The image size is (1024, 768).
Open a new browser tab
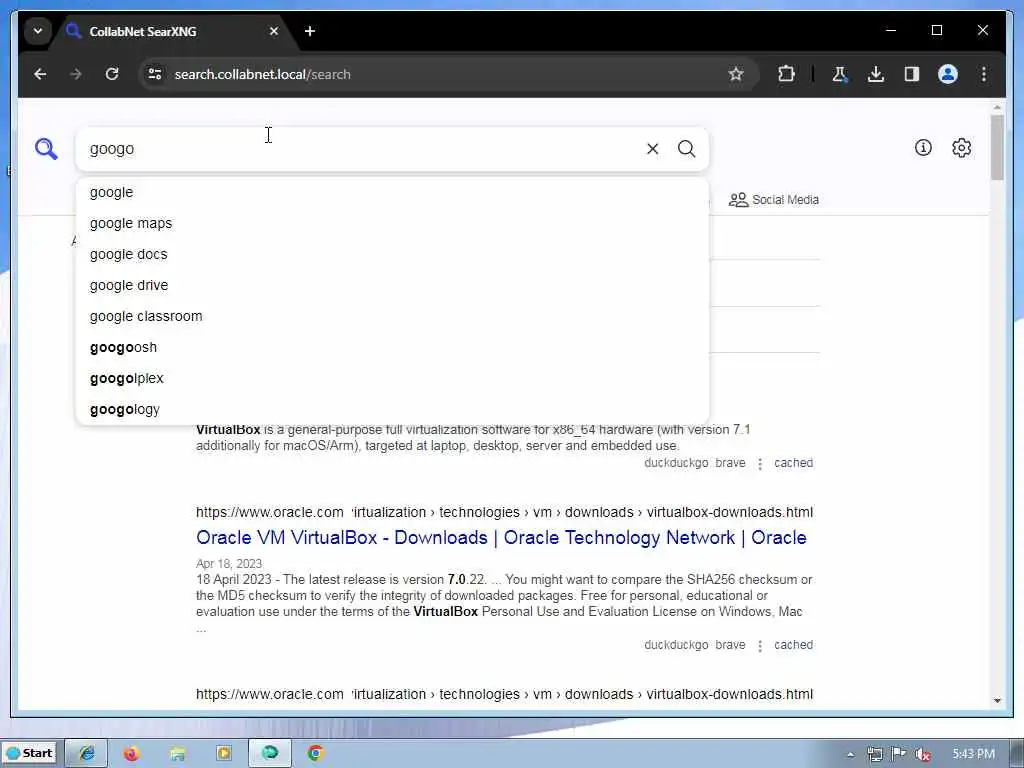click(310, 31)
